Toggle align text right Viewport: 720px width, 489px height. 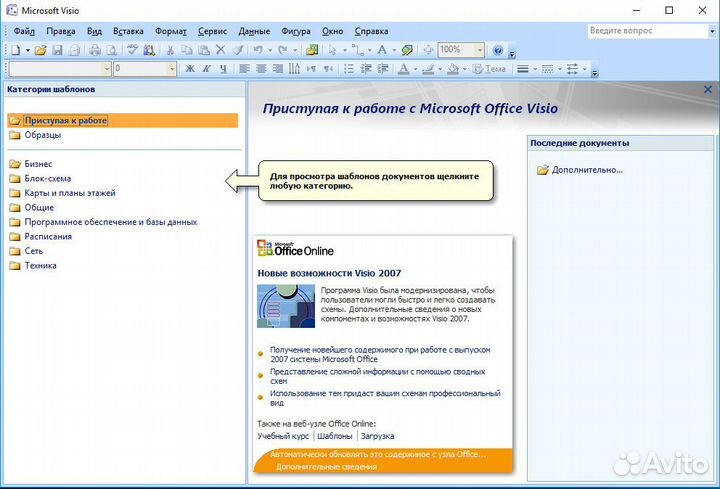(x=278, y=69)
